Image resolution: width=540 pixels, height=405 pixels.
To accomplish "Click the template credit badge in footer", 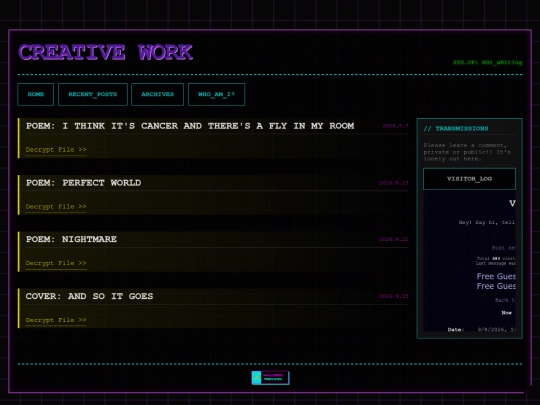I will point(270,378).
